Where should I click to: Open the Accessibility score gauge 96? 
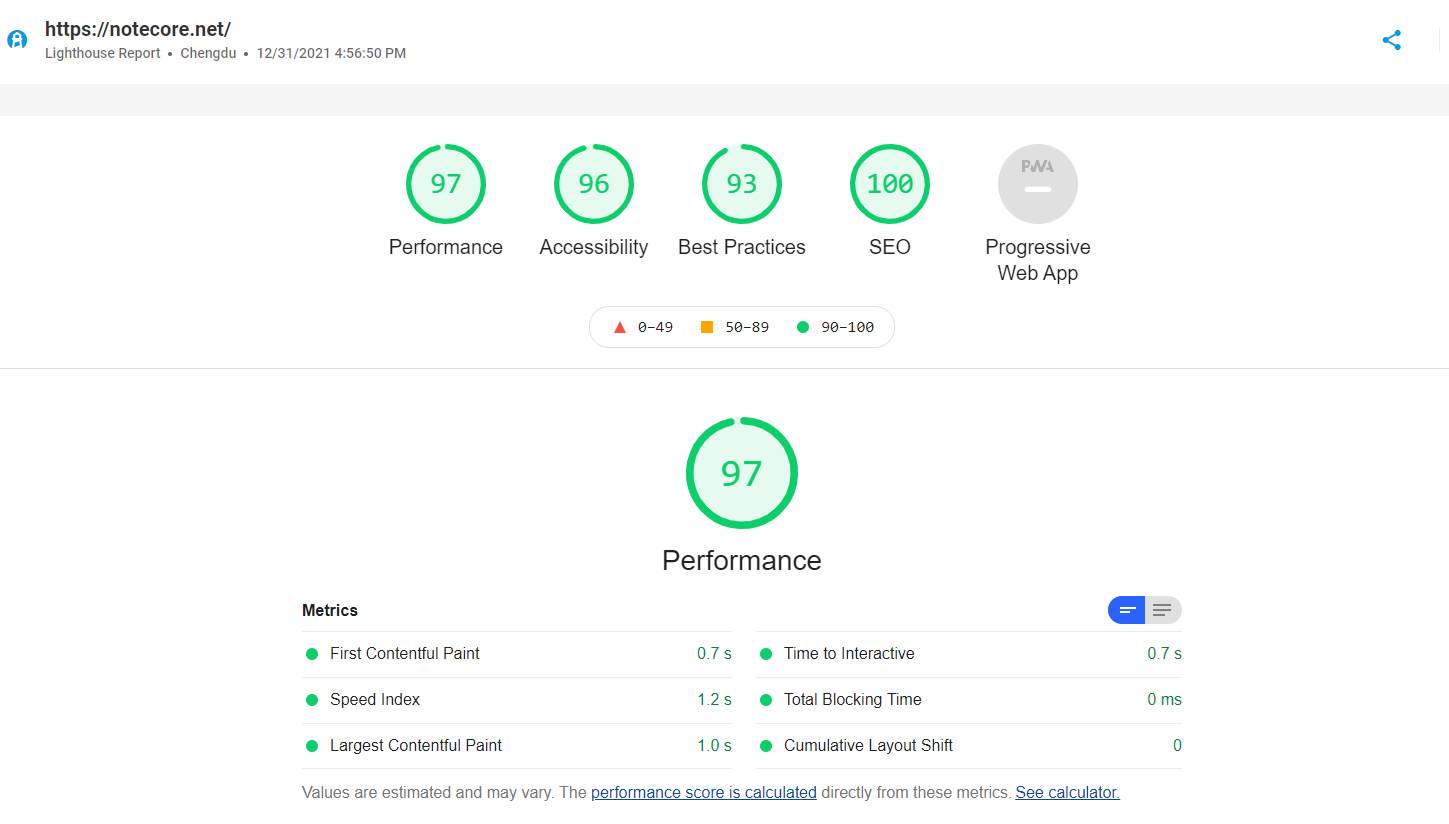pyautogui.click(x=594, y=184)
